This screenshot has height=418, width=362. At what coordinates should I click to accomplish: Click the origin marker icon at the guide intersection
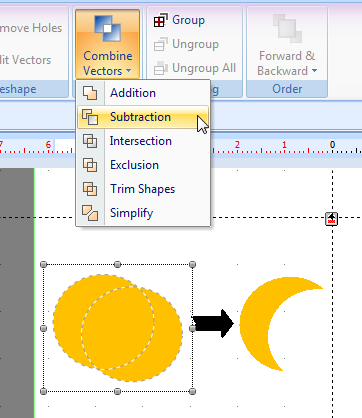tap(331, 219)
